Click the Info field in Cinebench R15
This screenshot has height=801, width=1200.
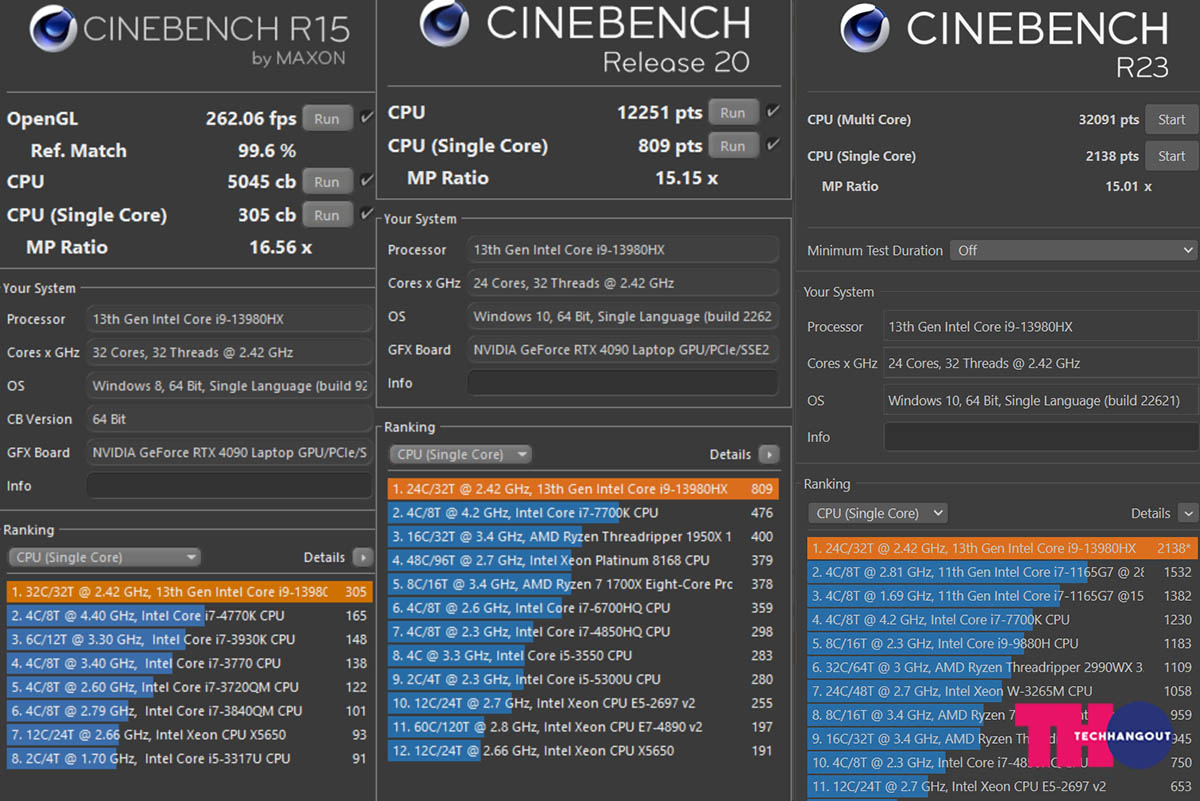tap(229, 486)
